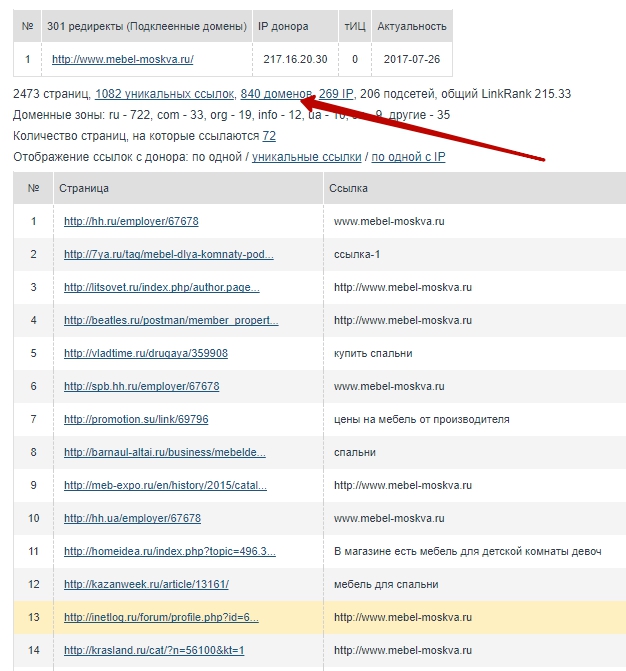Open http://hh.ua/employer/67678 link
The width and height of the screenshot is (626, 671).
132,518
